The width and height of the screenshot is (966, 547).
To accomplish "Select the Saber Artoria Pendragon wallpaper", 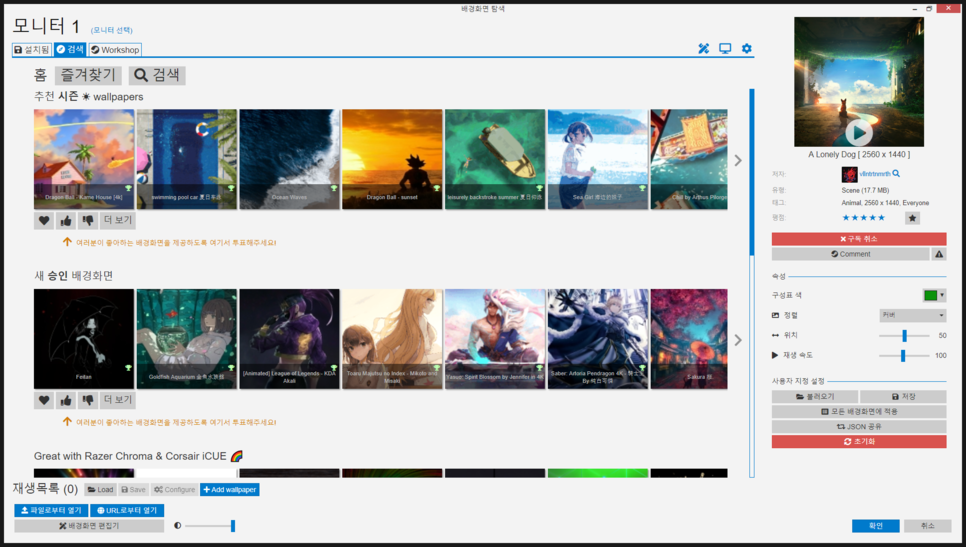I will click(598, 339).
